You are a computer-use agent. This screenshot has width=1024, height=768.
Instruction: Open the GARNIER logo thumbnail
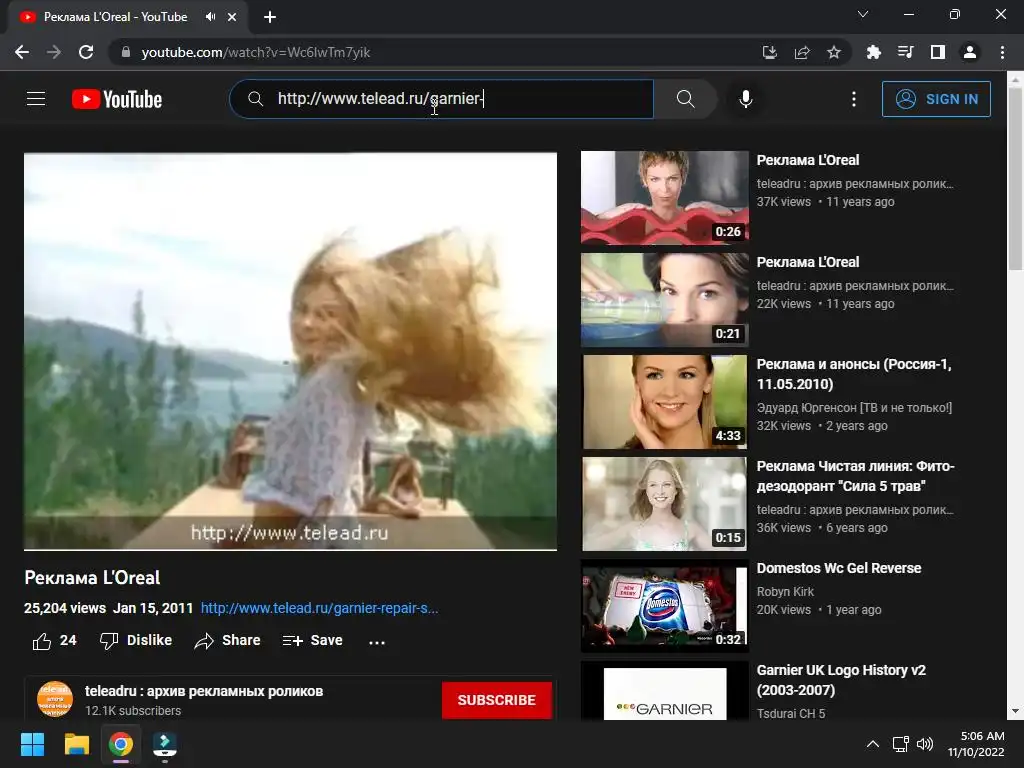(x=664, y=691)
